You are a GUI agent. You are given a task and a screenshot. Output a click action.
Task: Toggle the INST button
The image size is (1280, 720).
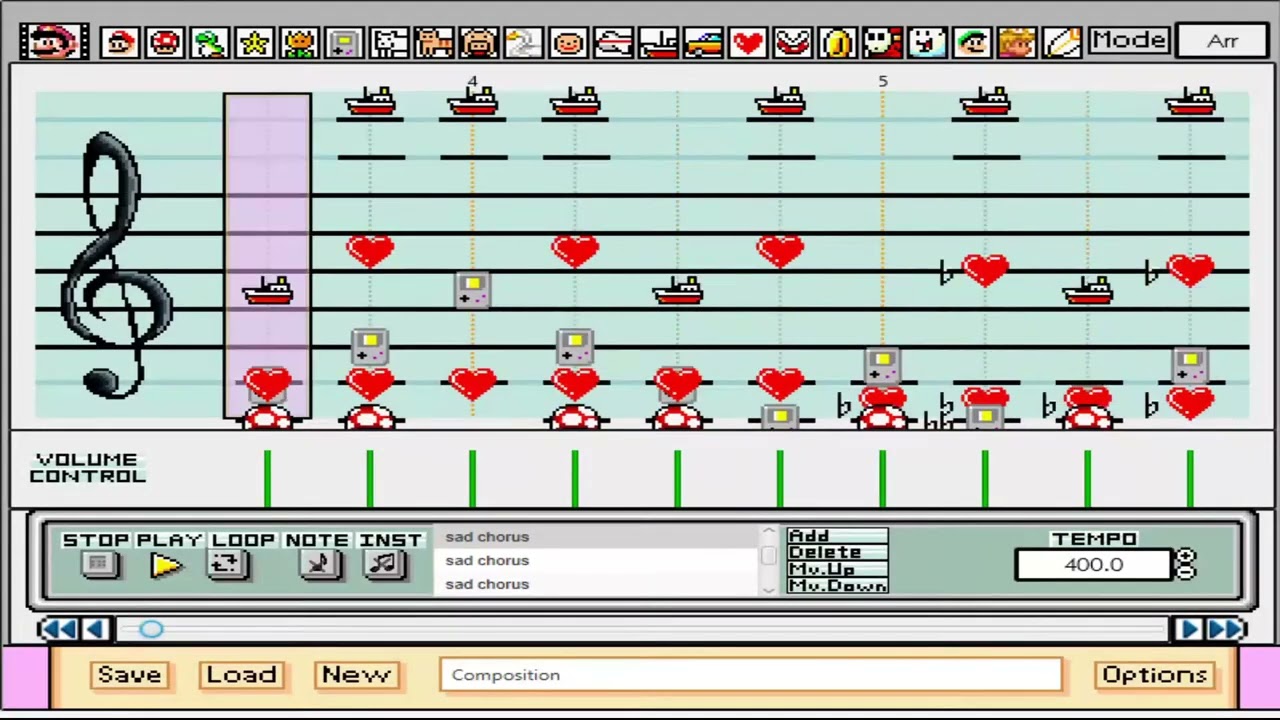[386, 565]
